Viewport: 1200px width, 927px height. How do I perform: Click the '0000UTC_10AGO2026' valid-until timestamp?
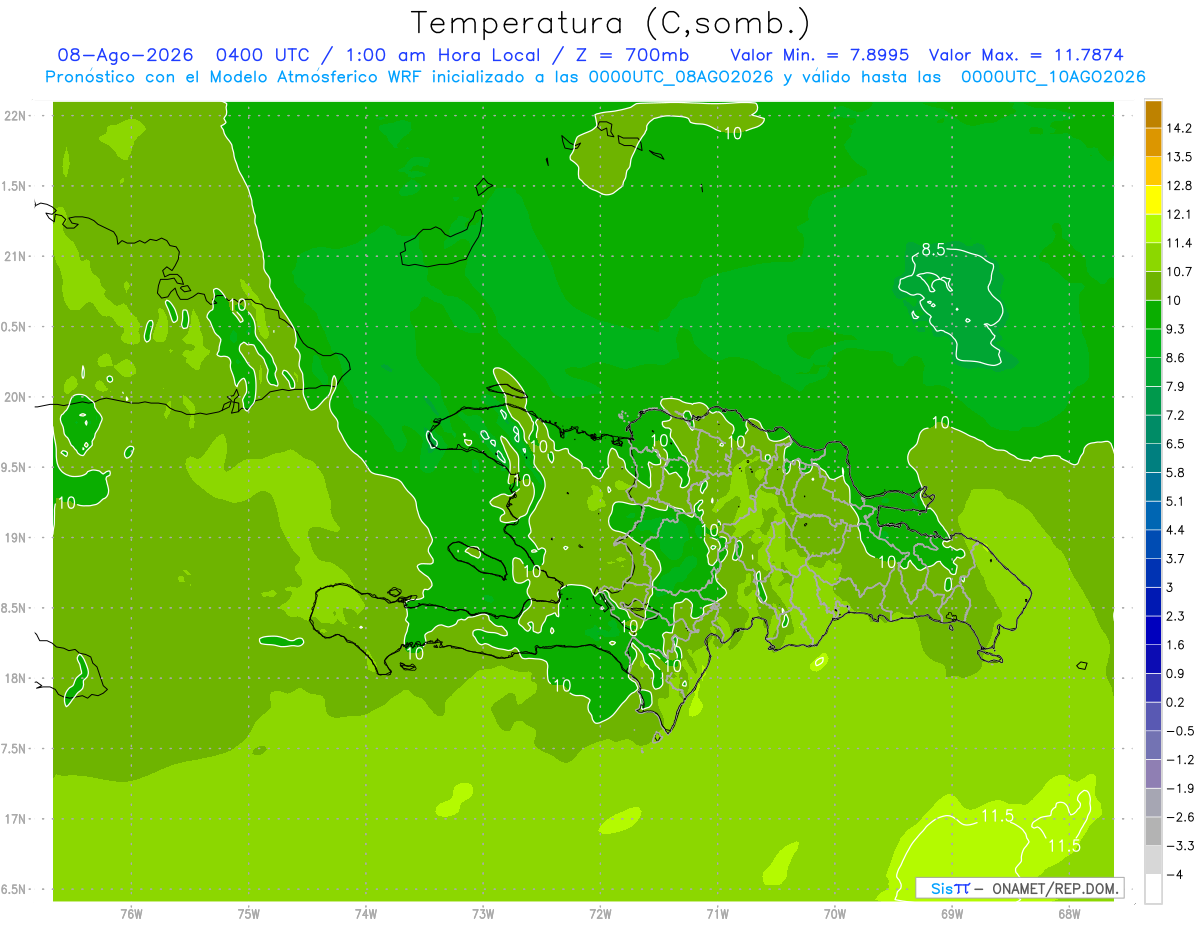tap(1053, 77)
